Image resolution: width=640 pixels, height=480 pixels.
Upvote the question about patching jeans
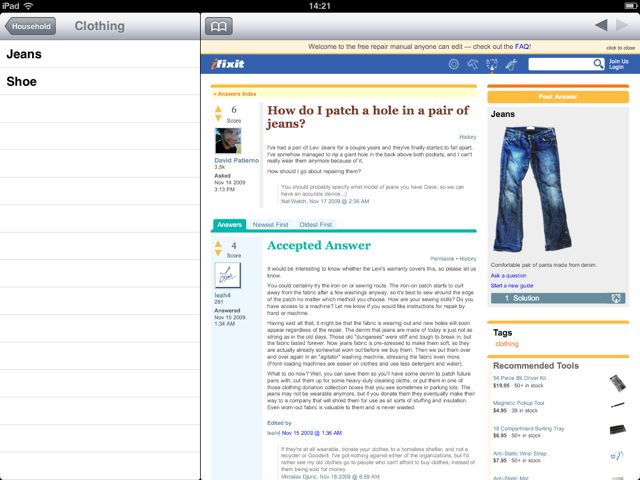click(x=218, y=109)
